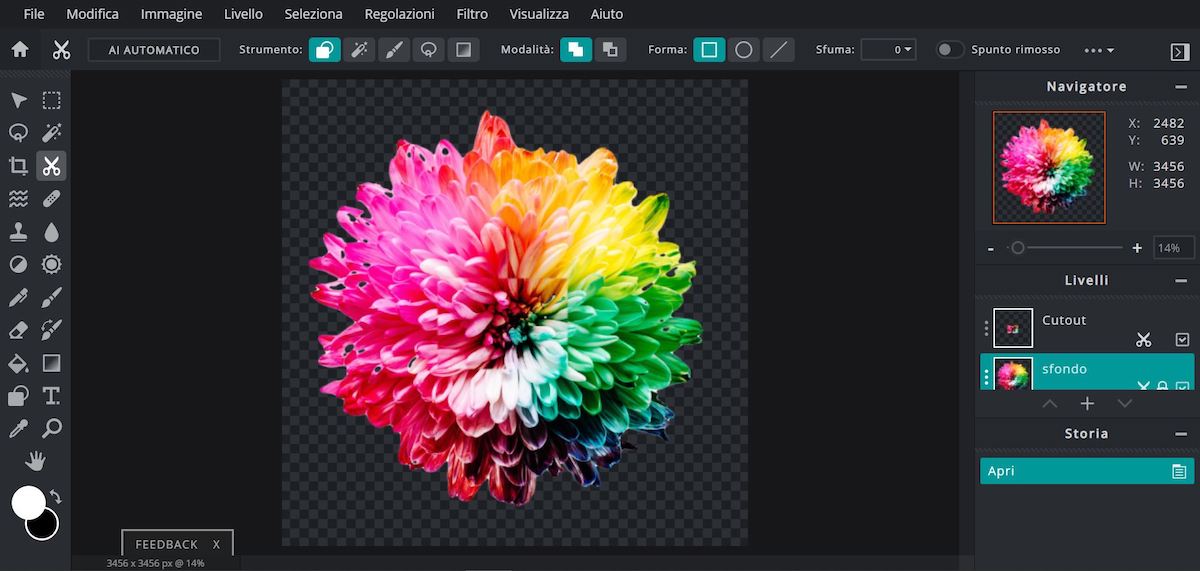Select the Cutout layer thumbnail
Viewport: 1200px width, 571px height.
pos(1013,328)
